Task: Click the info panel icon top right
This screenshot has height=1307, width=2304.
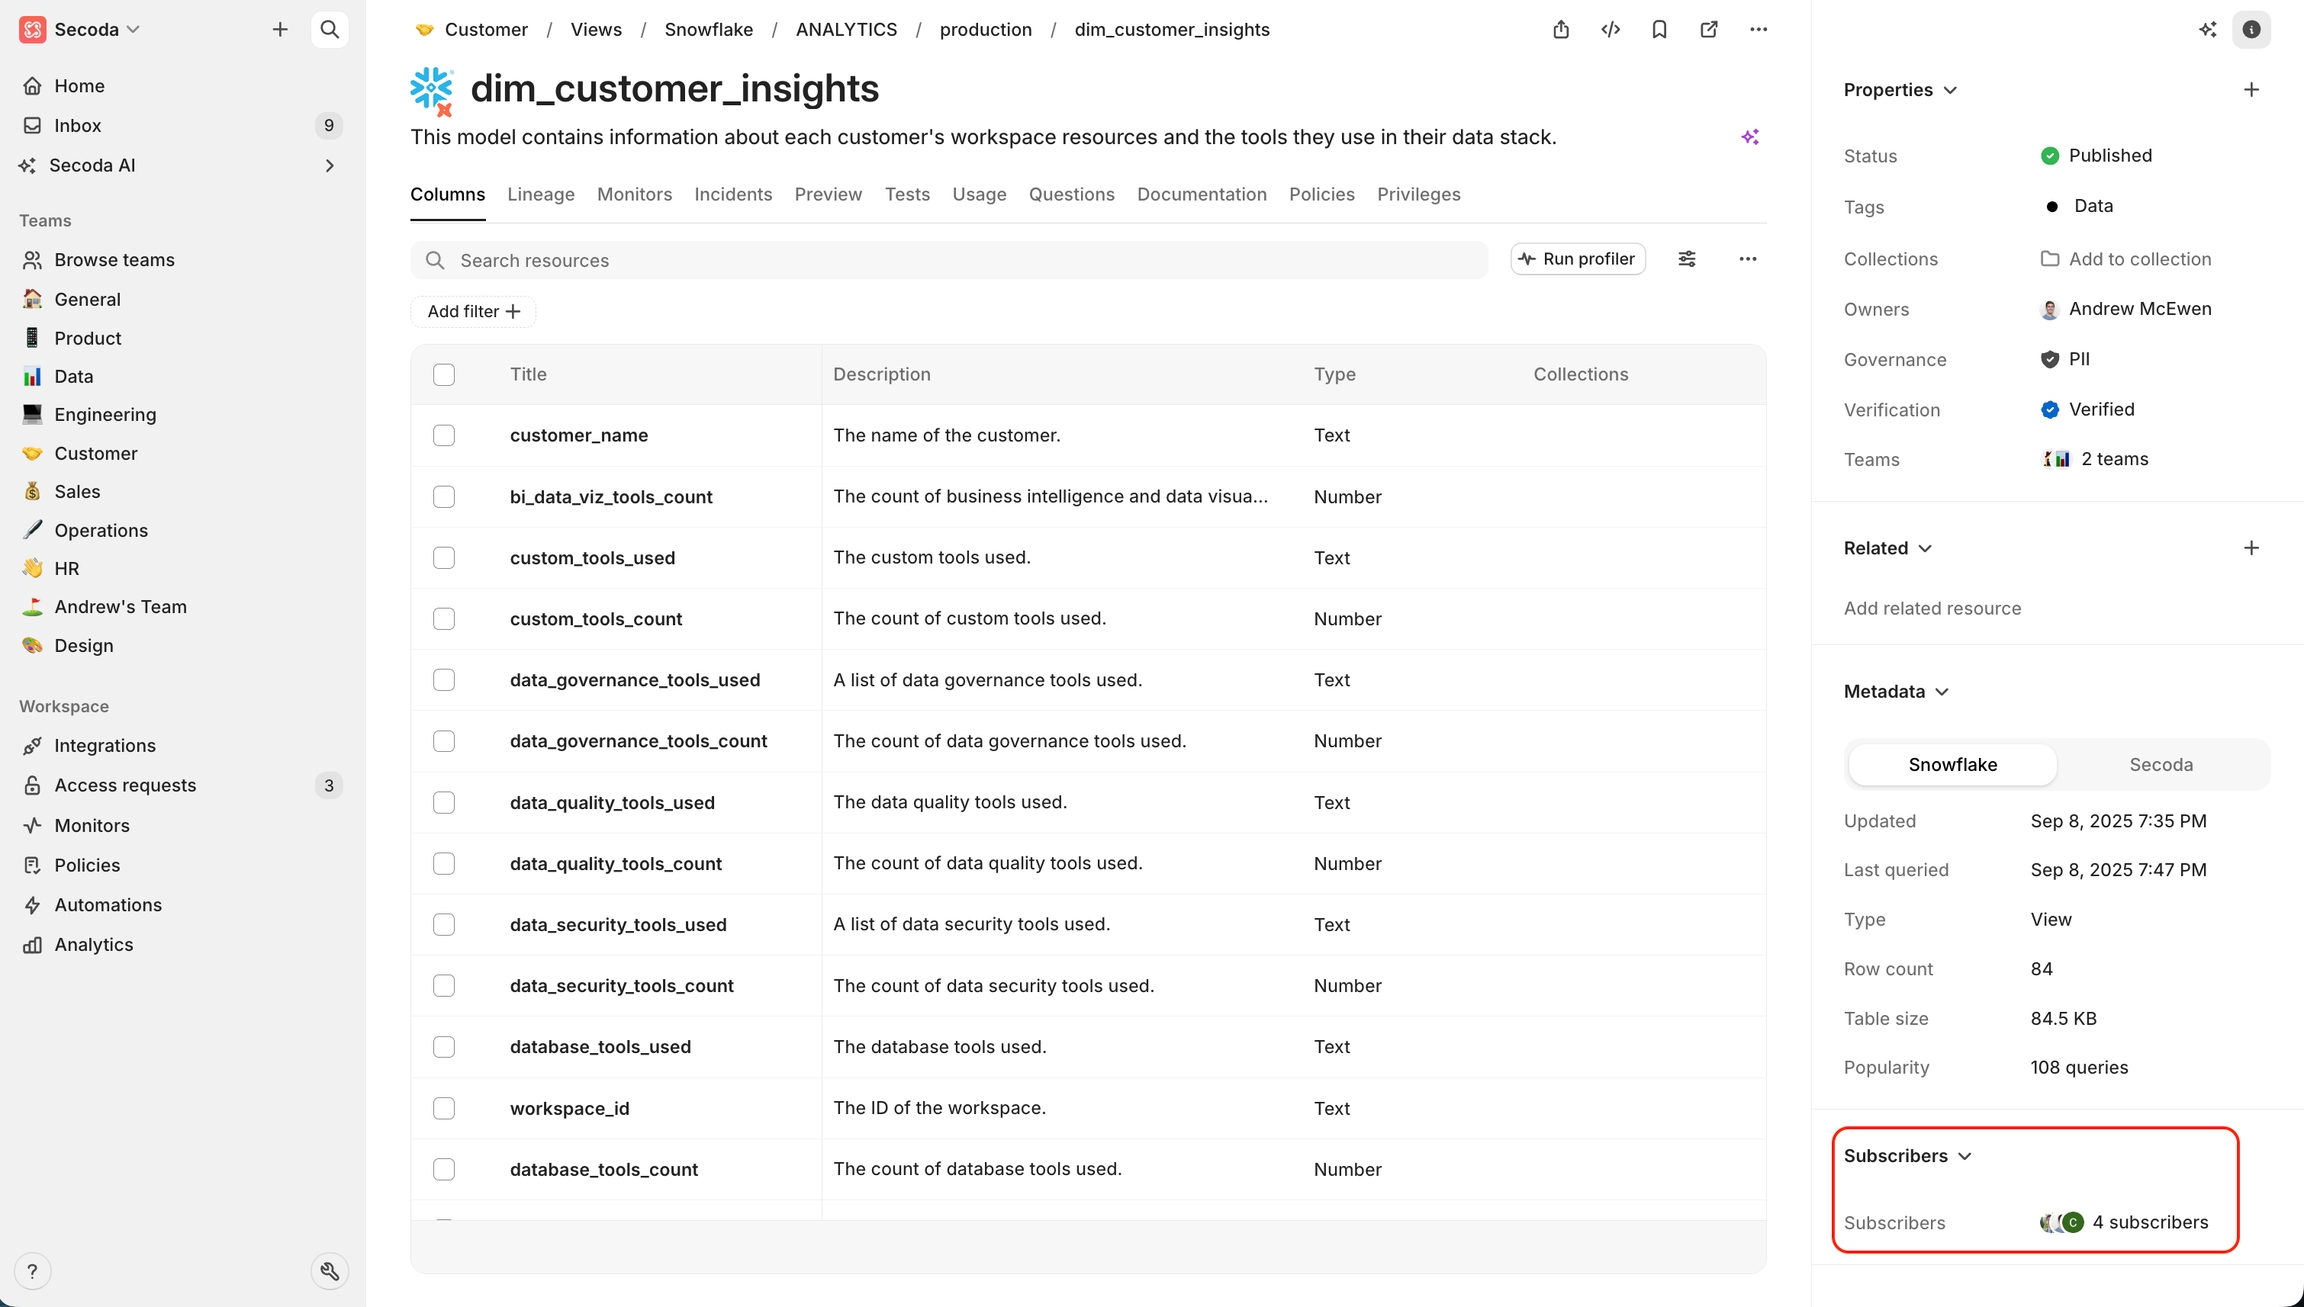Action: [2251, 30]
